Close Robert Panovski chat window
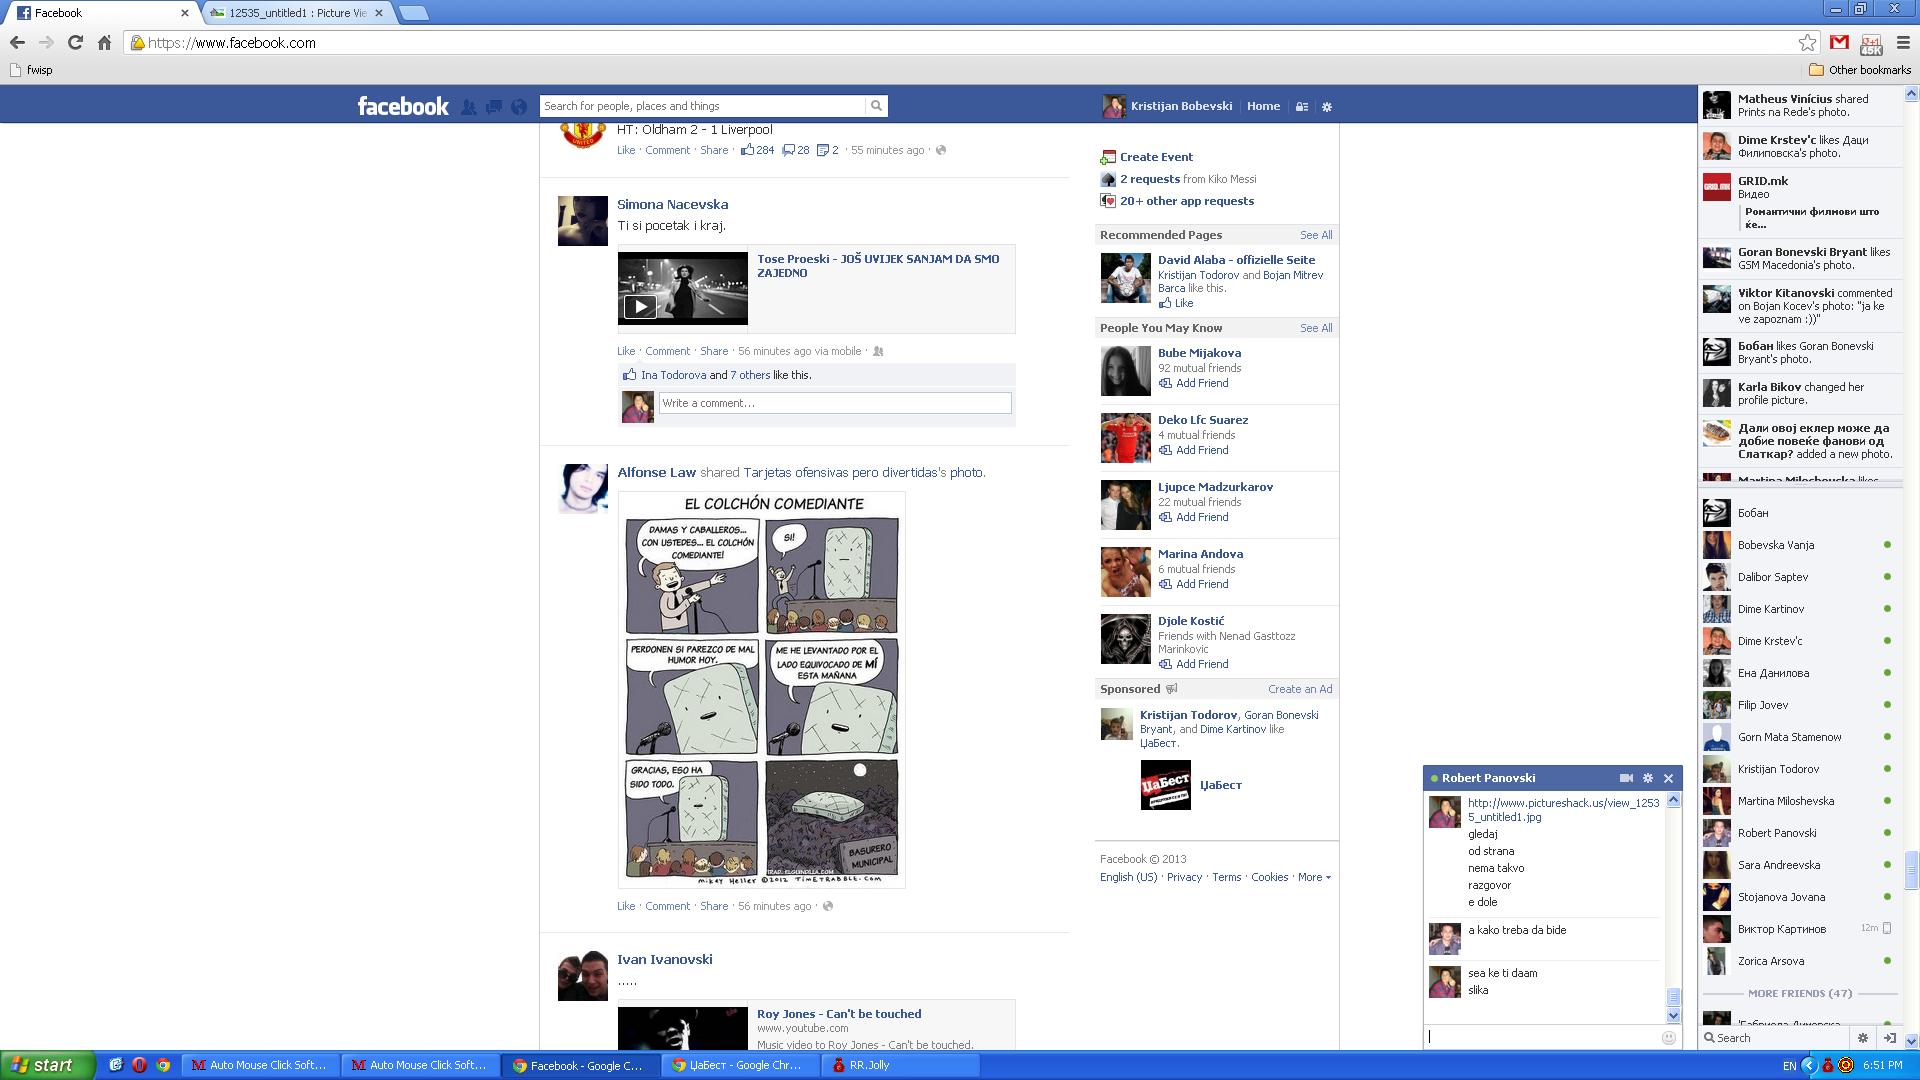This screenshot has height=1080, width=1920. [1668, 778]
